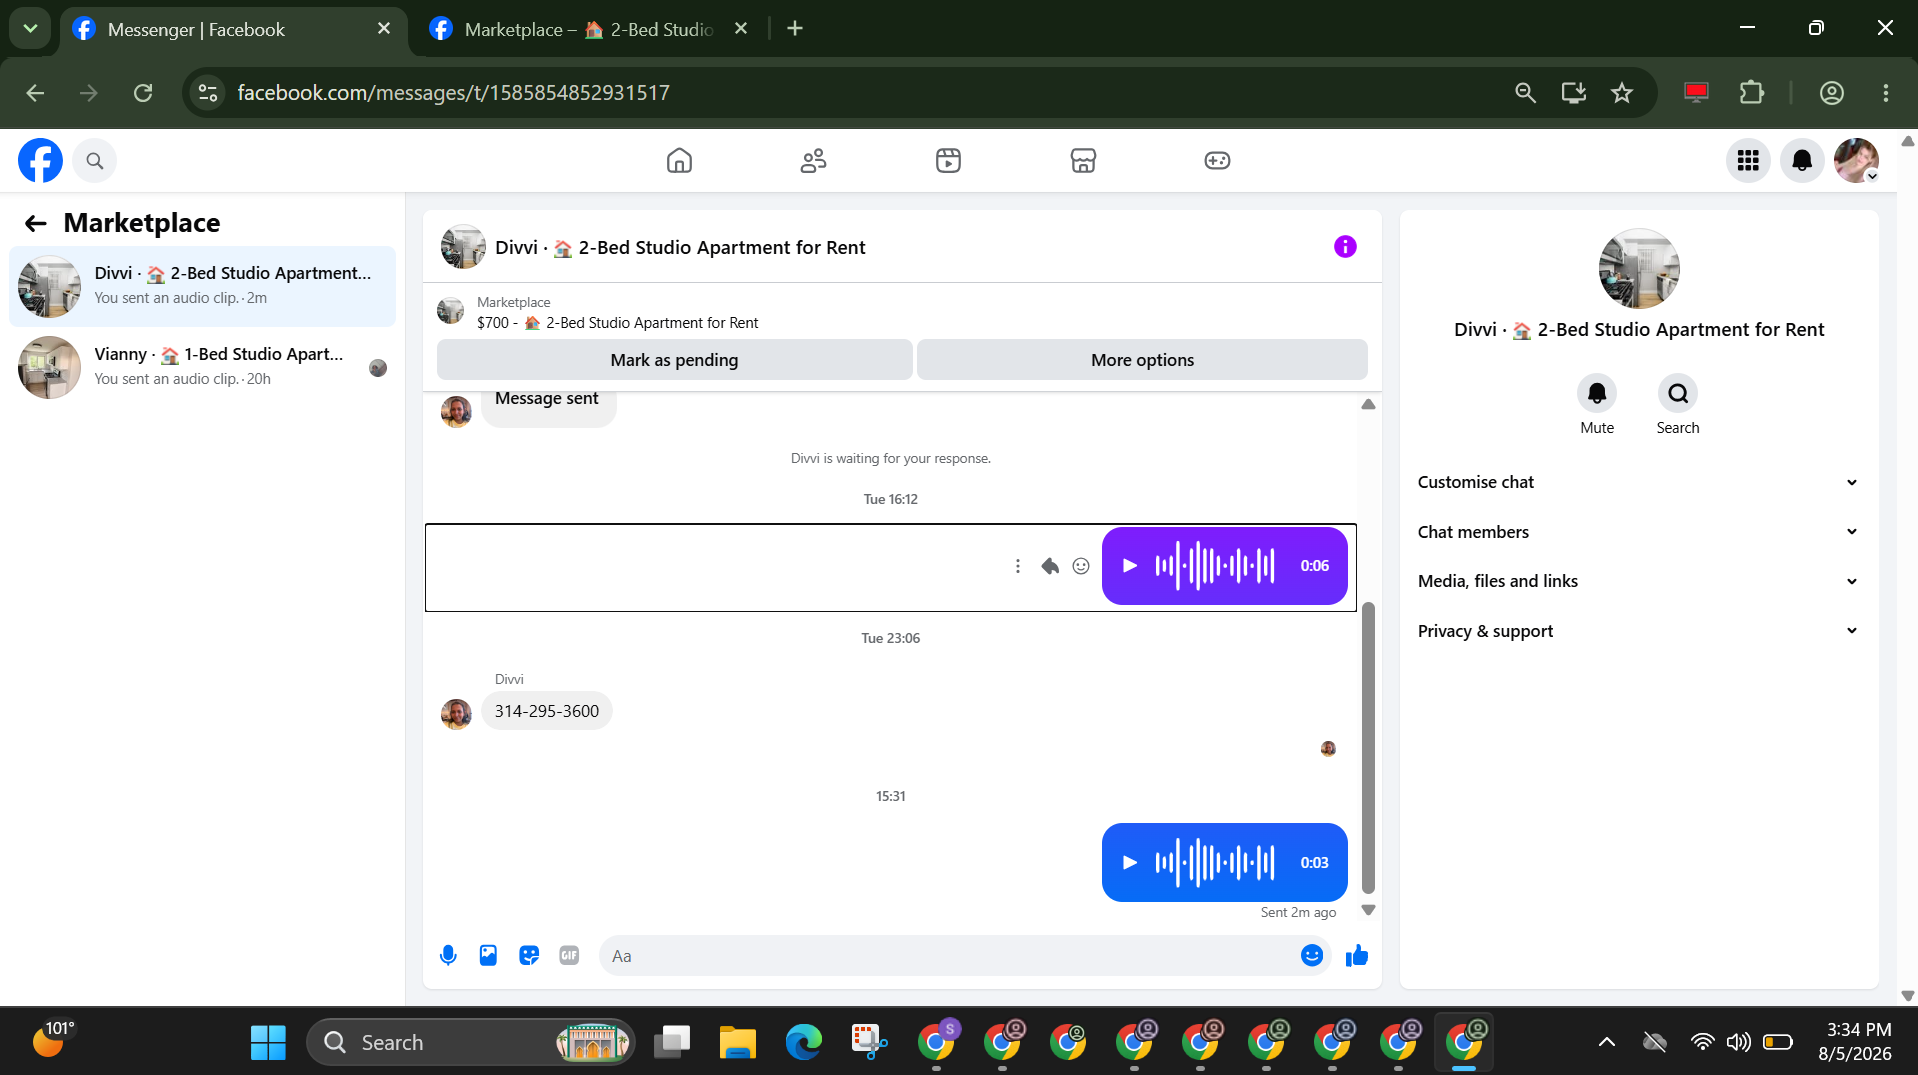Expand the Chat members section
1918x1075 pixels.
[x=1638, y=532]
